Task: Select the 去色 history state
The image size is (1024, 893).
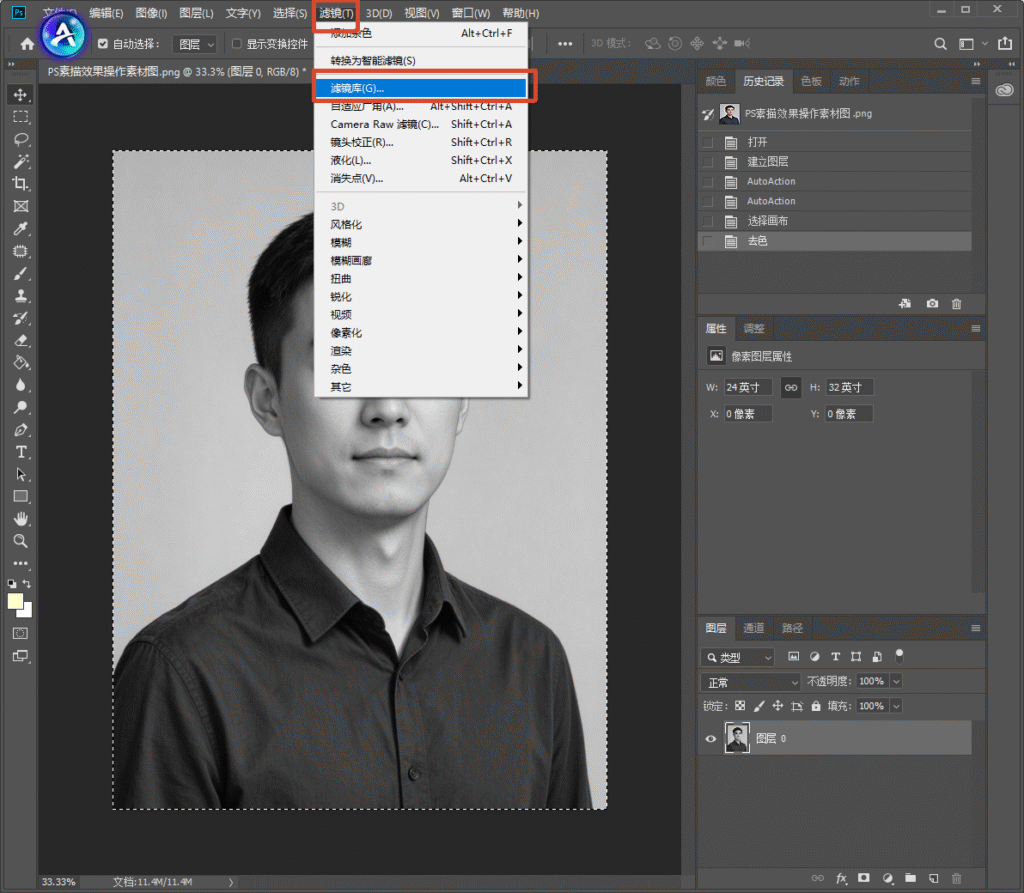Action: click(835, 241)
